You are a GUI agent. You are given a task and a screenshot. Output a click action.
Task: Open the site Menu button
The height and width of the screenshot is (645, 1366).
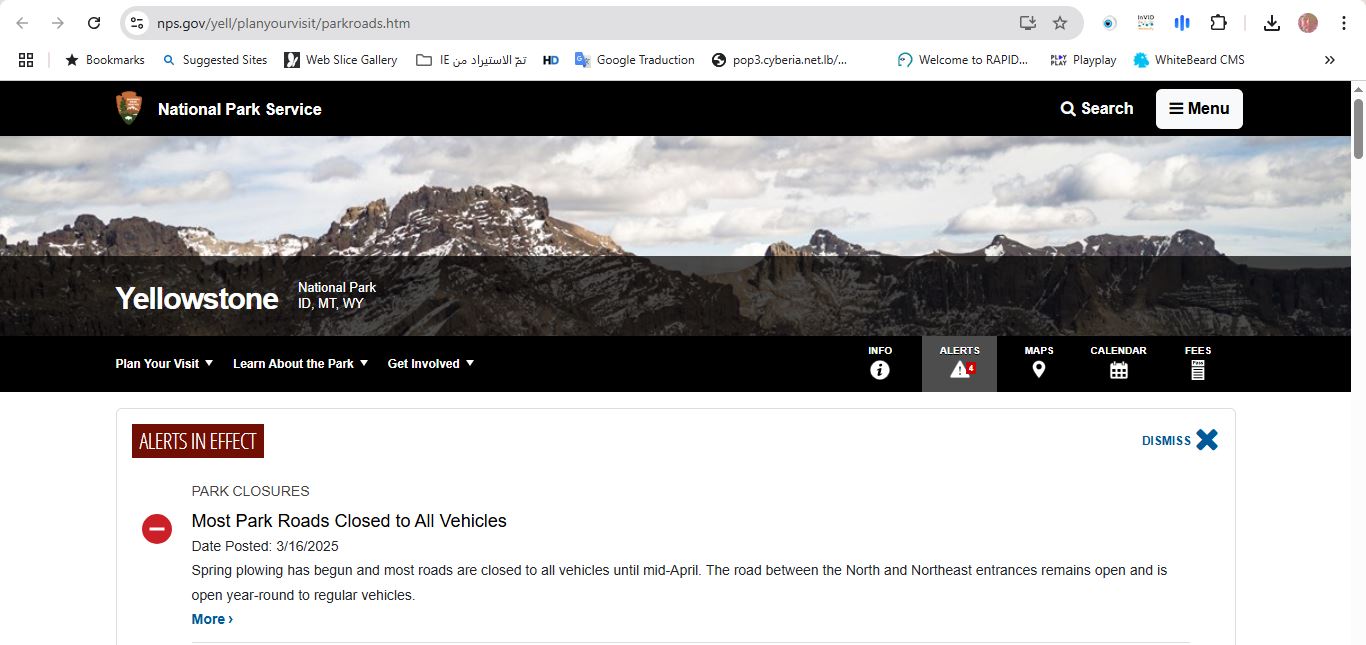1199,109
